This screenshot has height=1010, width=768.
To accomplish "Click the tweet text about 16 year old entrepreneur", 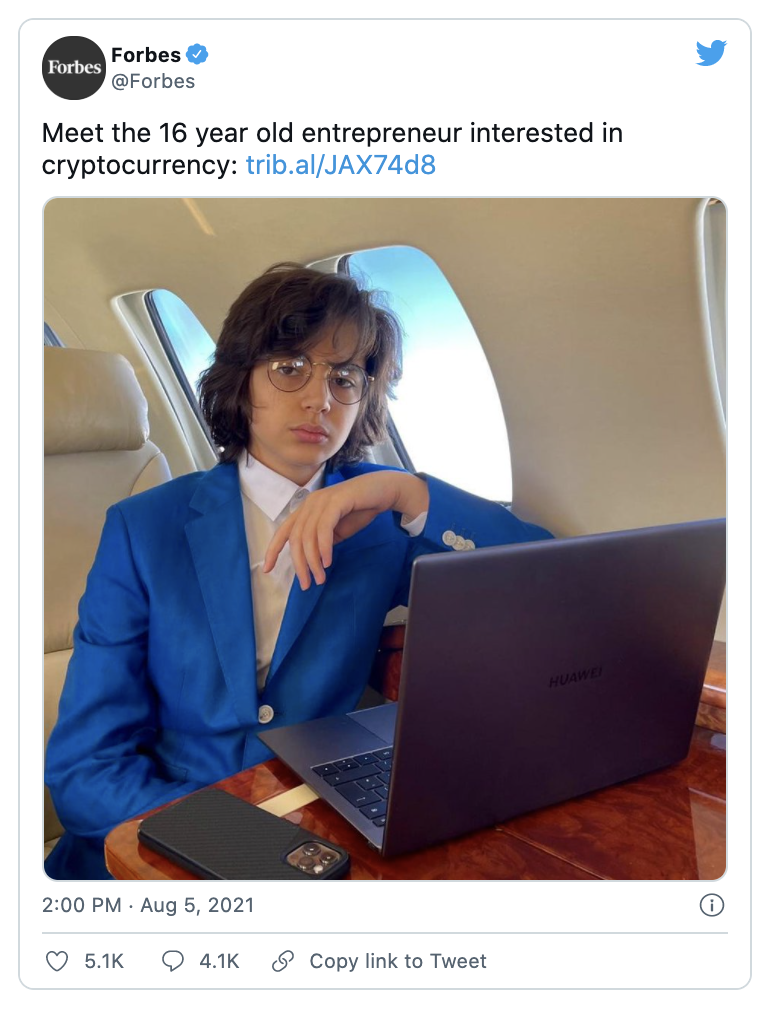I will click(332, 149).
